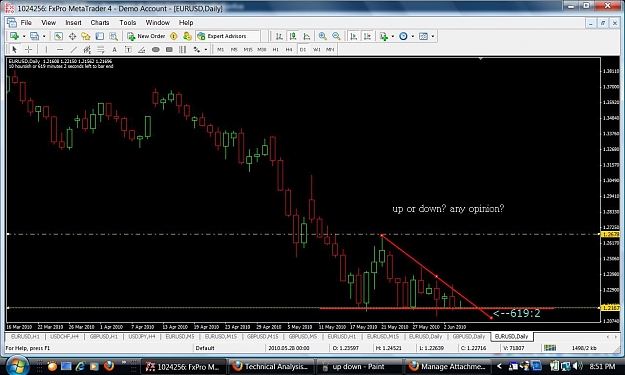Switch to the GBPUSD,M5 chart tab
Image resolution: width=625 pixels, height=375 pixels.
point(303,337)
